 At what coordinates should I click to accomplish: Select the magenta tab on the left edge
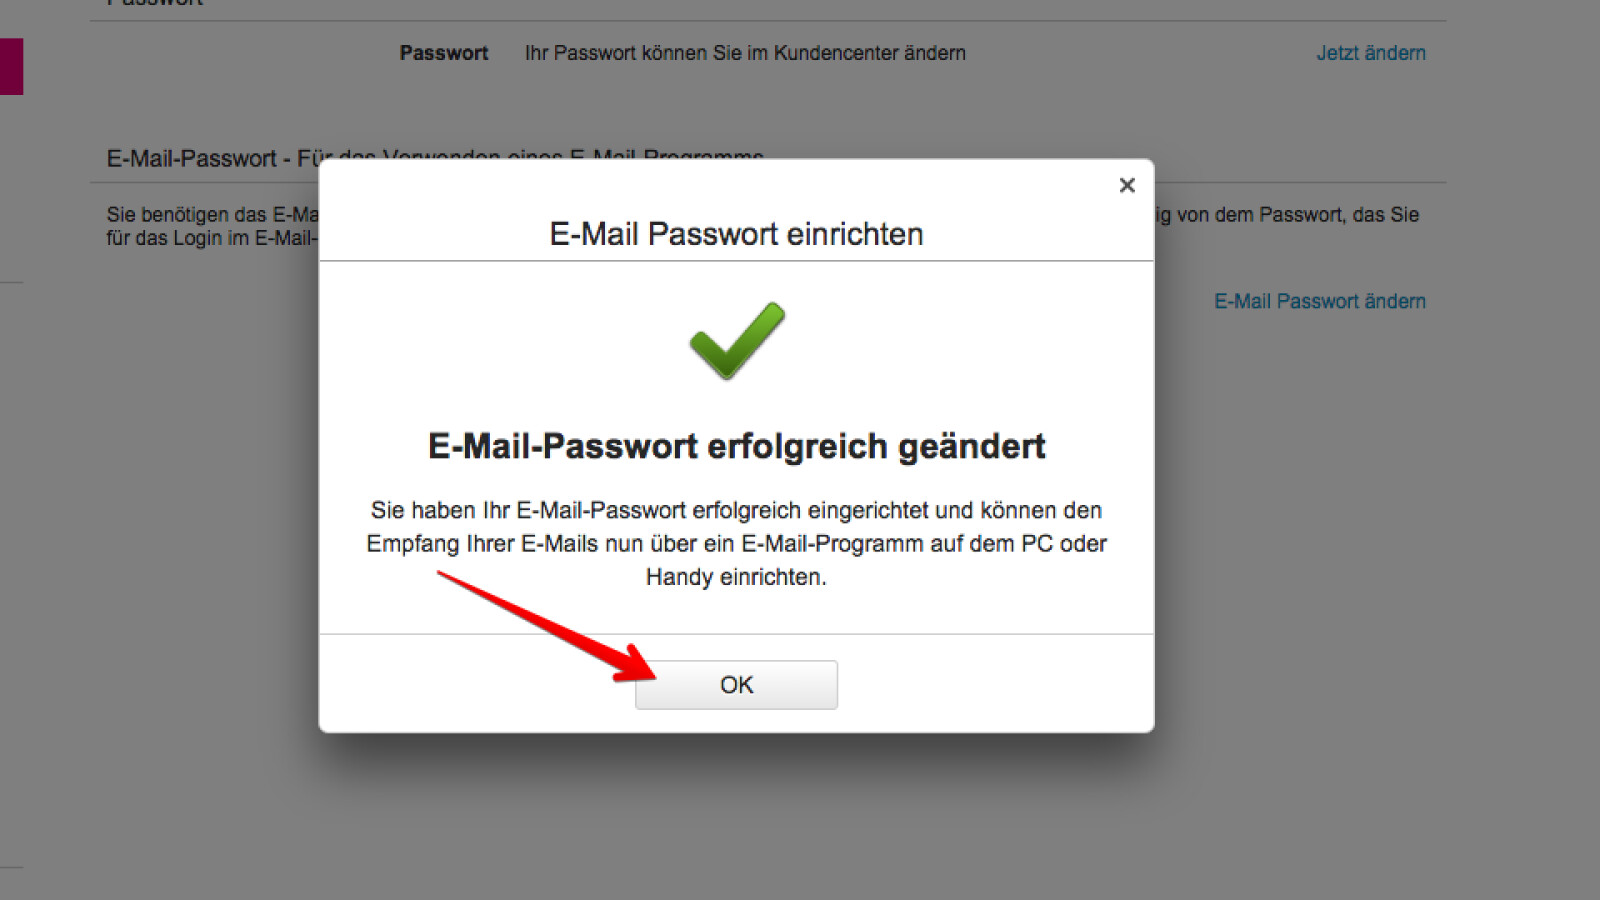pos(11,66)
